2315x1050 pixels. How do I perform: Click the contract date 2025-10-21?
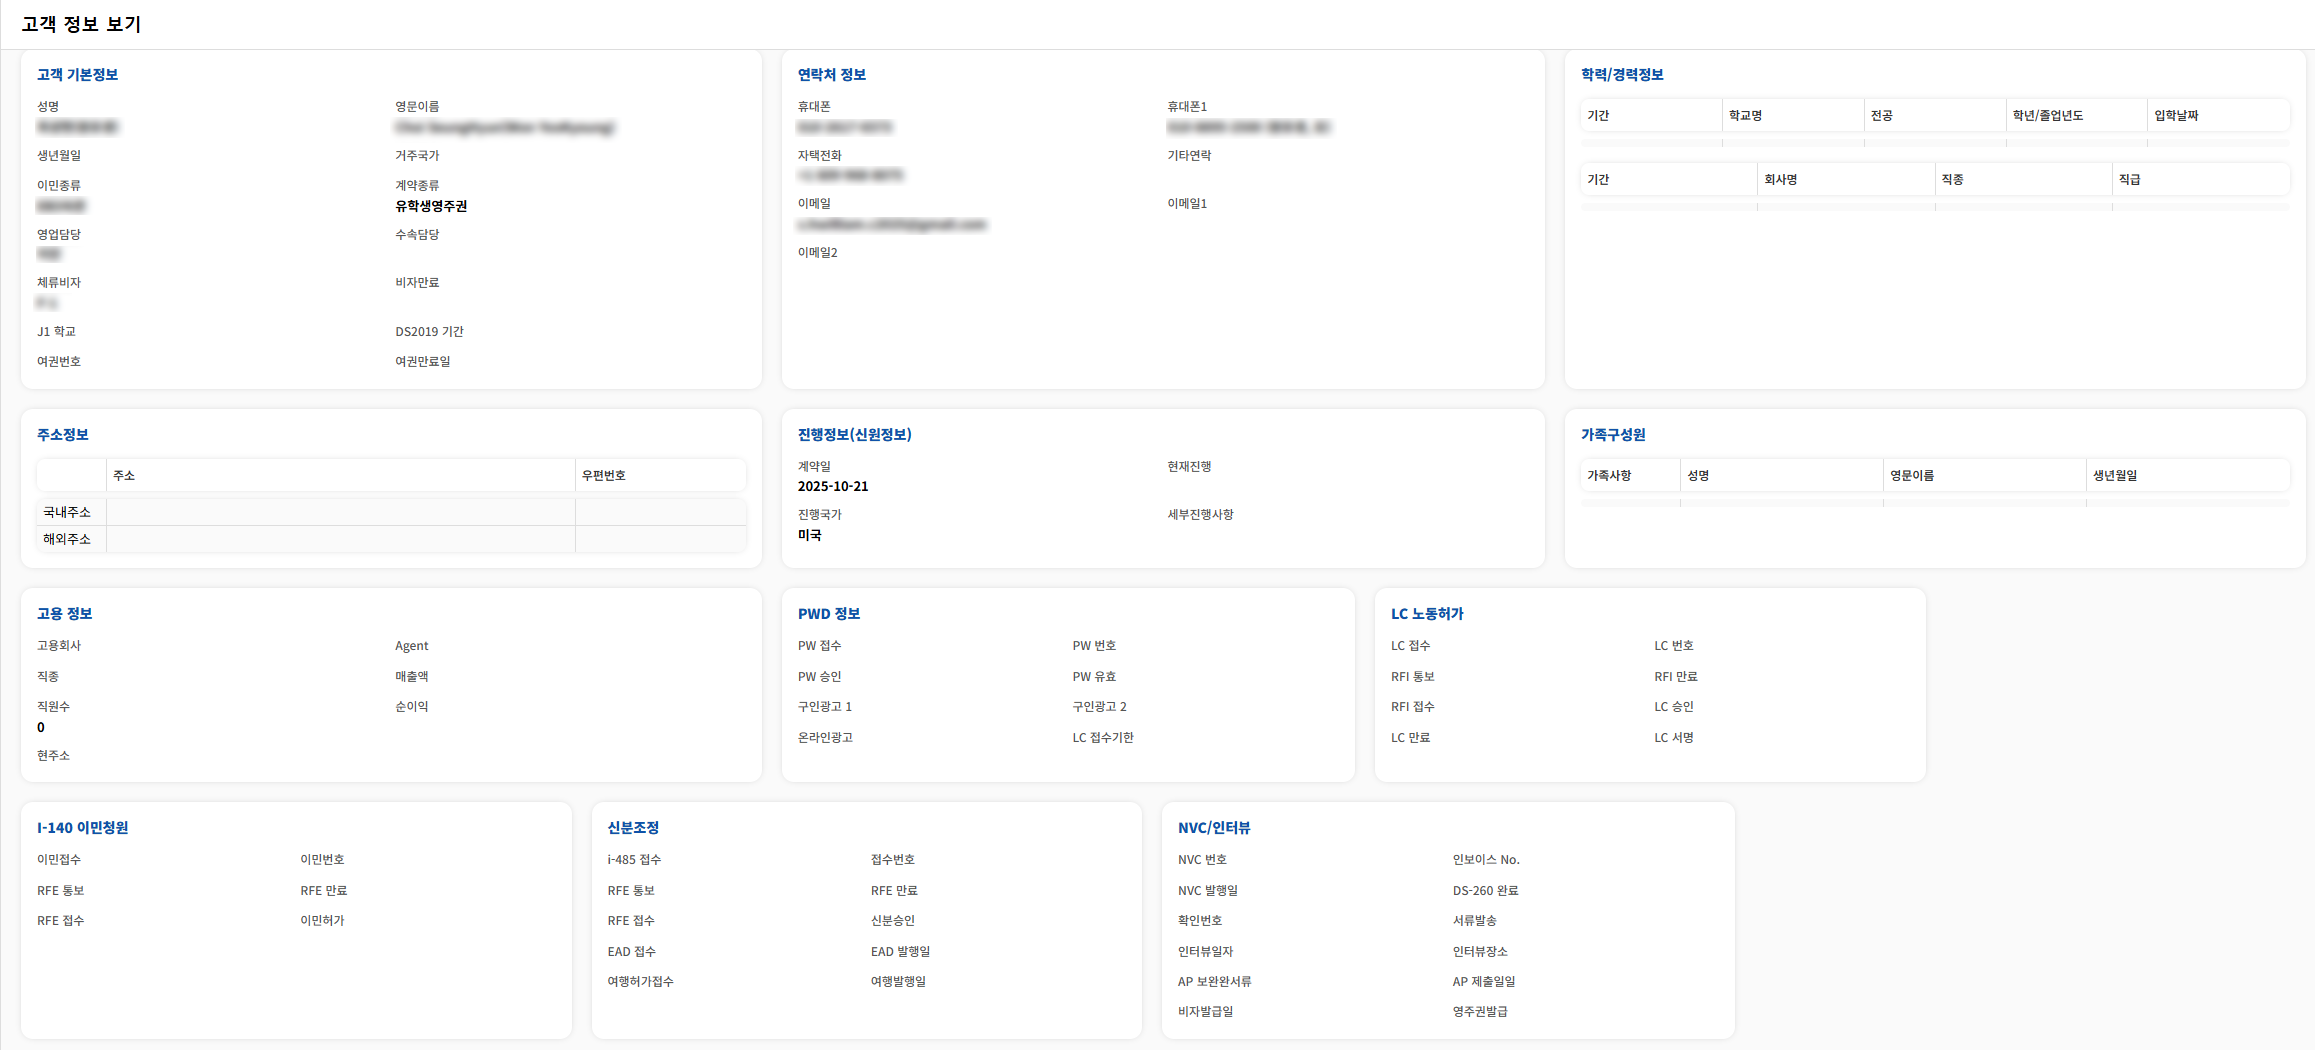(832, 487)
